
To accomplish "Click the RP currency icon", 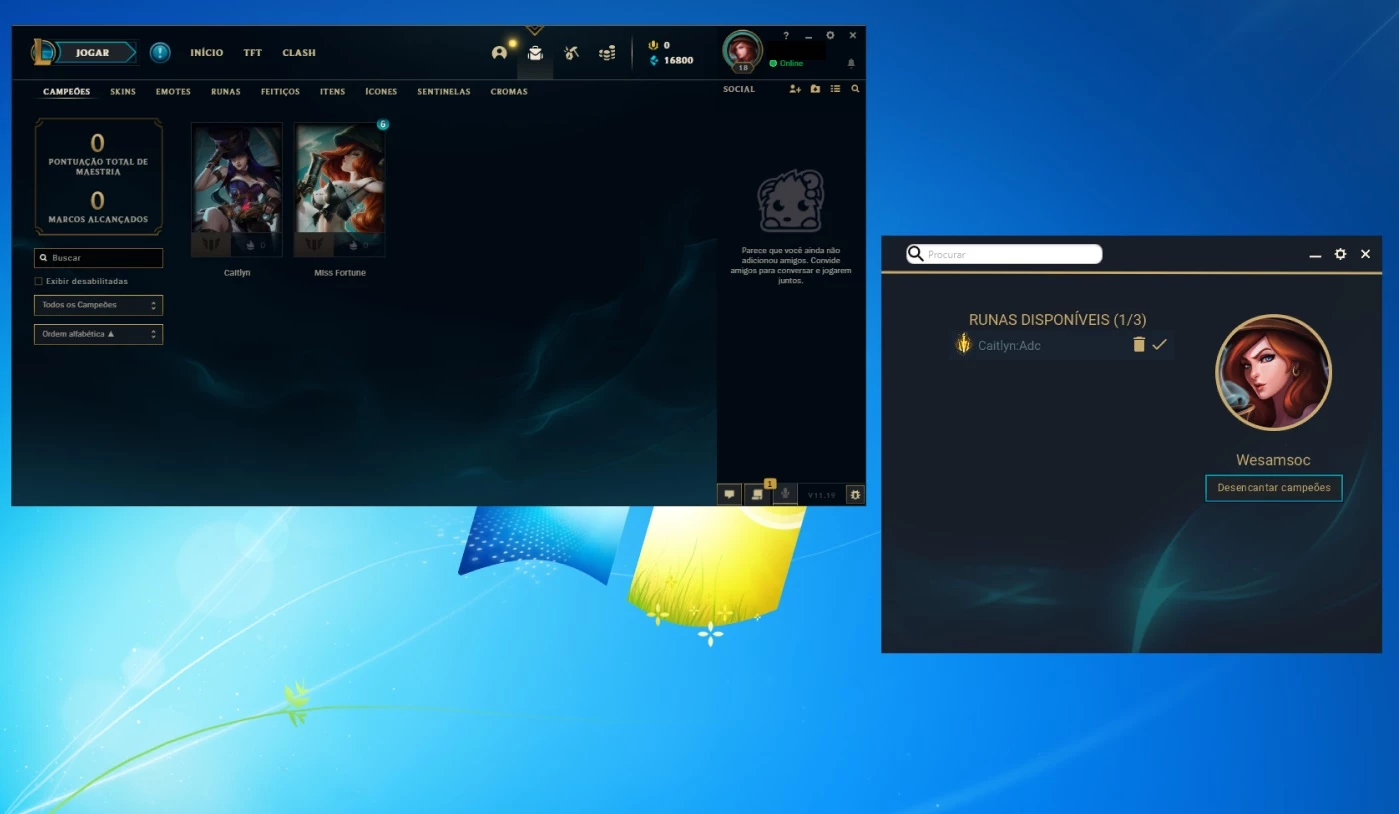I will (654, 45).
